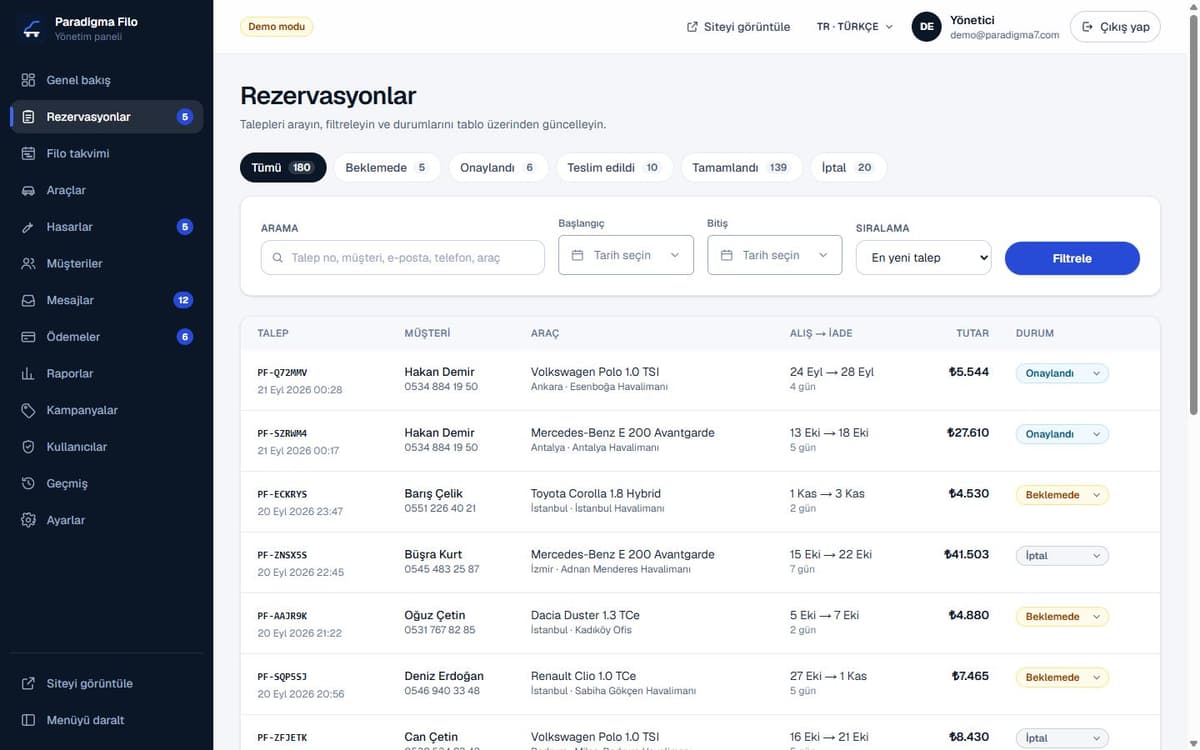Open status dropdown for PF-SQPSSJ
Screen dimensions: 1200x750
click(1062, 677)
